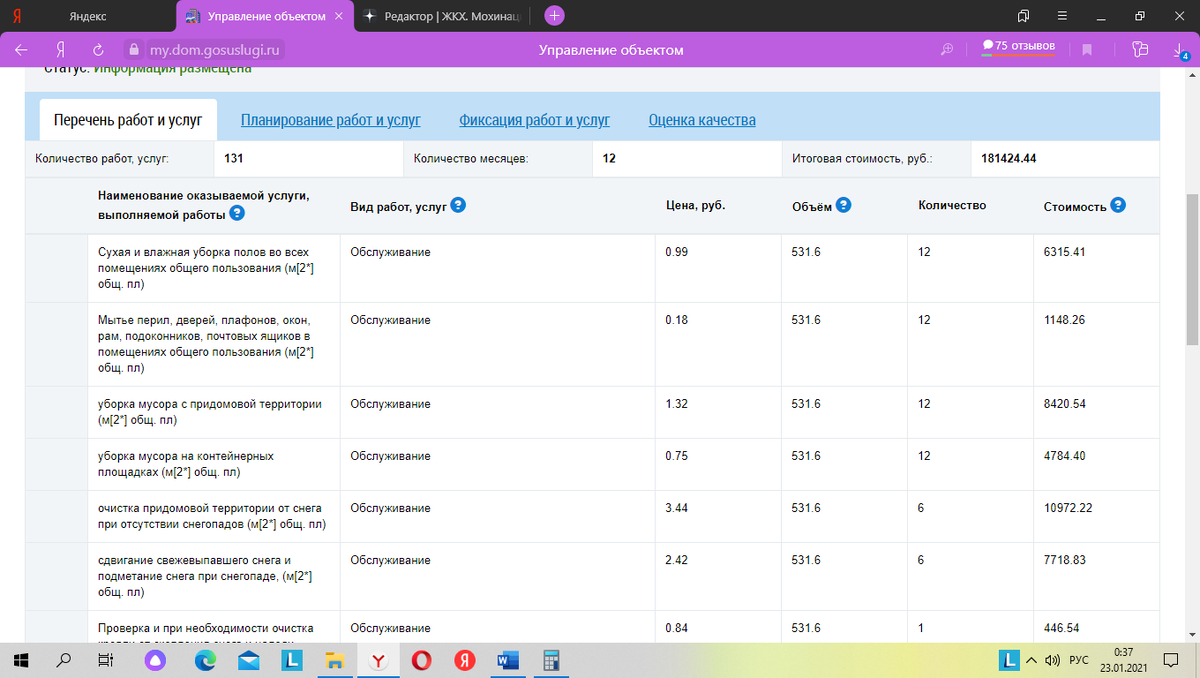Switch to 'Планирование работ и услуг' tab
This screenshot has height=678, width=1200.
[x=331, y=120]
